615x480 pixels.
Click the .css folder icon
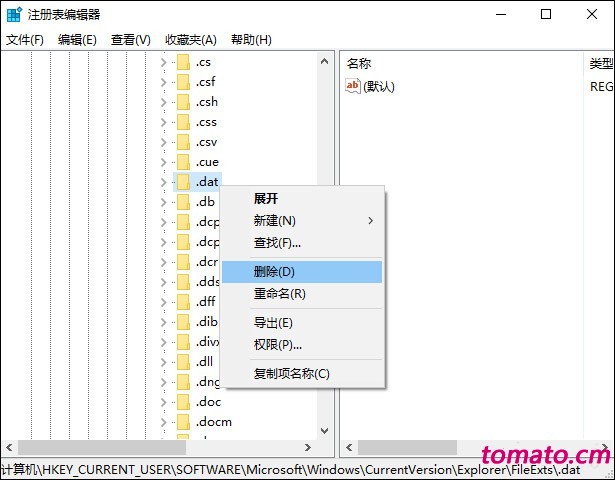tap(183, 122)
